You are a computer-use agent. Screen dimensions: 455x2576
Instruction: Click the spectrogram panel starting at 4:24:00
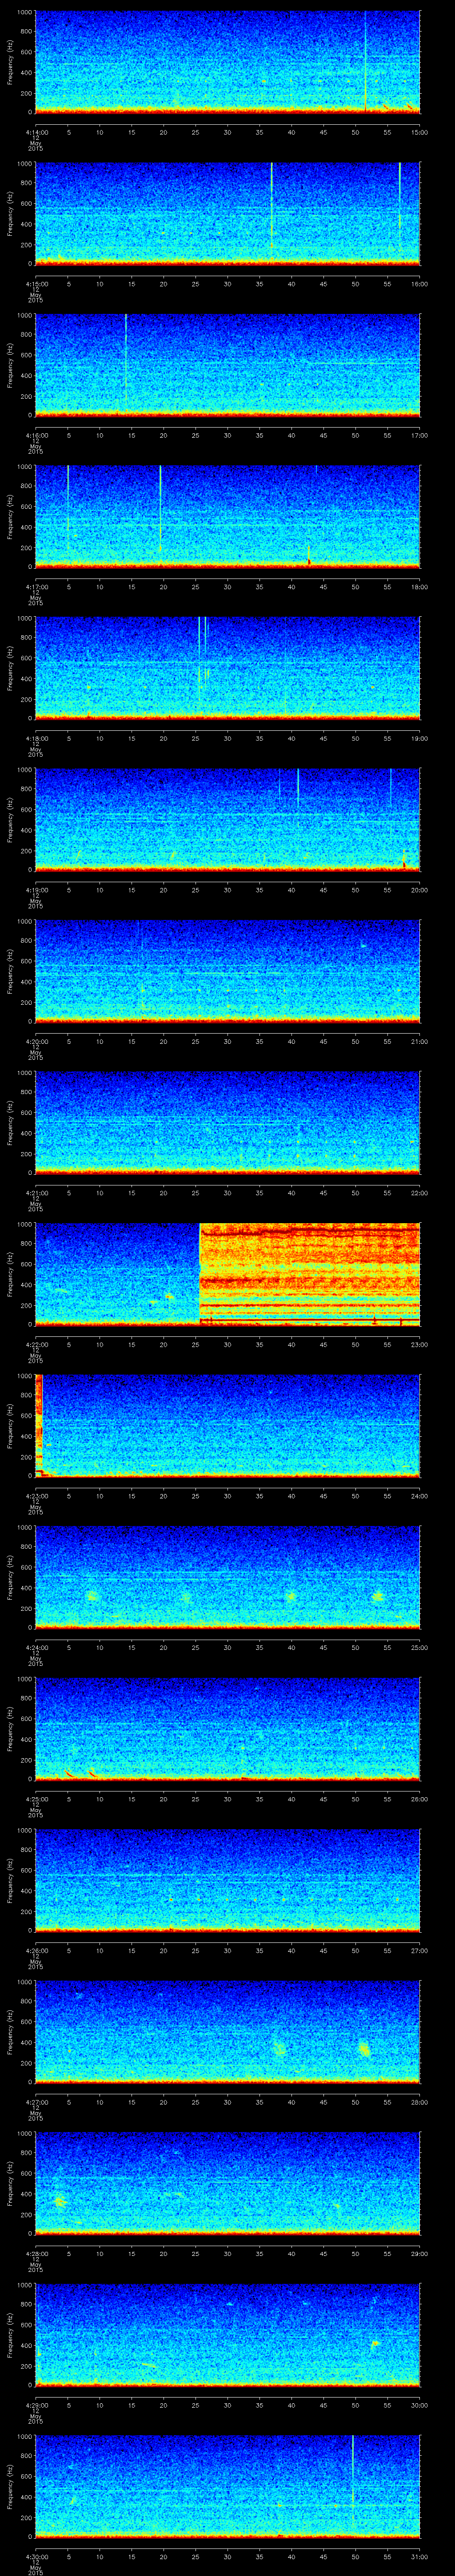227,1578
